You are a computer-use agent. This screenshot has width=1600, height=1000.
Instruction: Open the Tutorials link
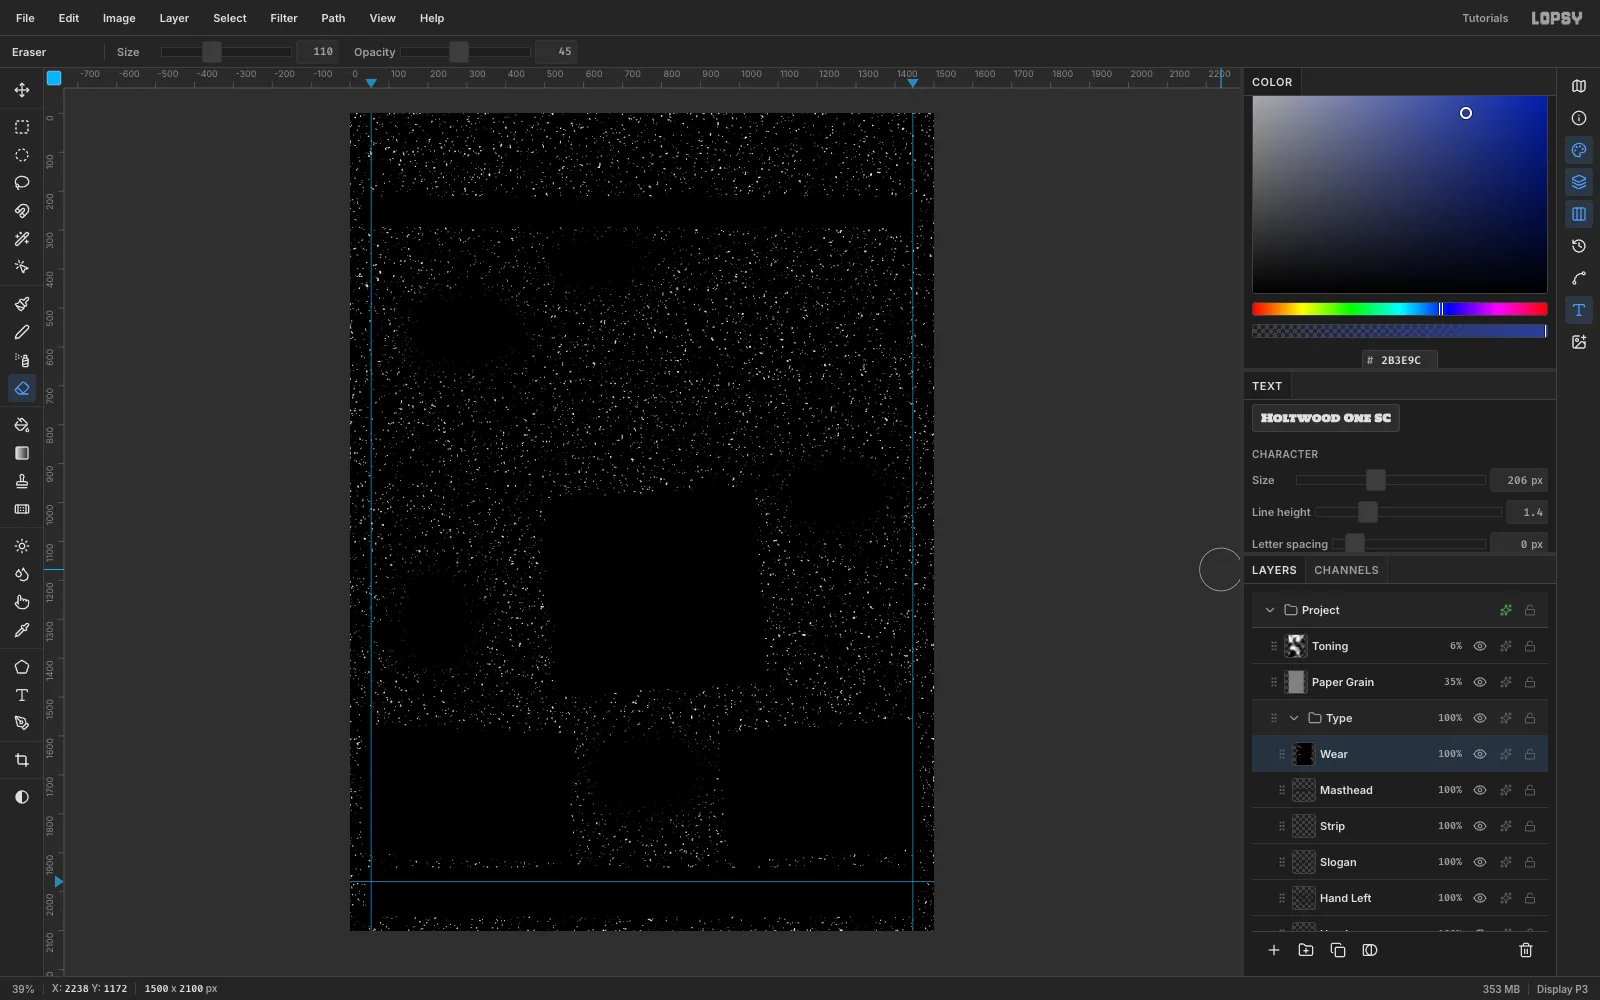[x=1485, y=18]
